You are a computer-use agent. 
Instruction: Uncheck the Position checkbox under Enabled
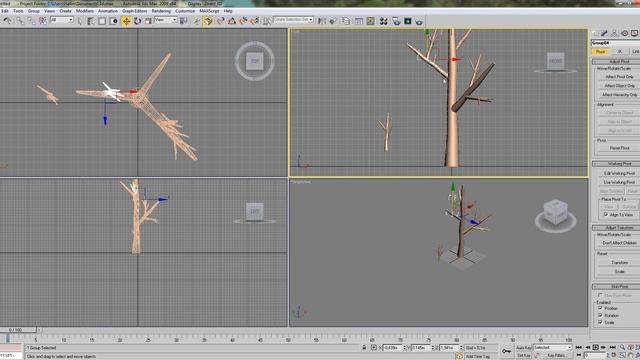[600, 308]
